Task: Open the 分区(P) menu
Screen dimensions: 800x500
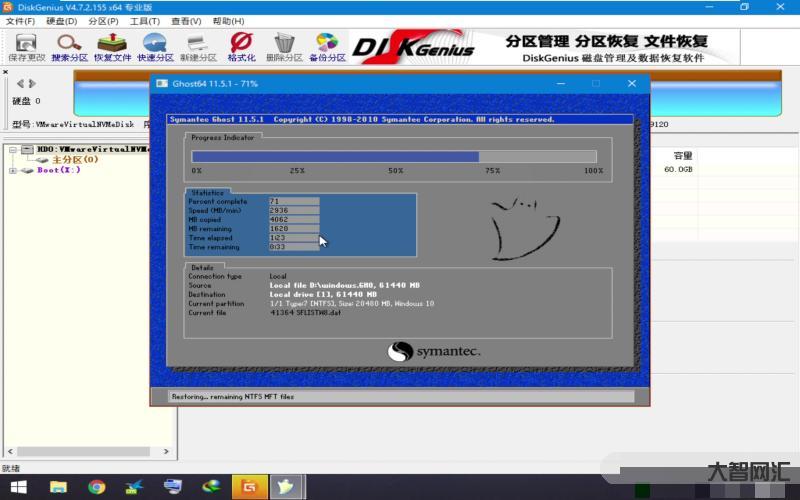Action: pos(103,21)
